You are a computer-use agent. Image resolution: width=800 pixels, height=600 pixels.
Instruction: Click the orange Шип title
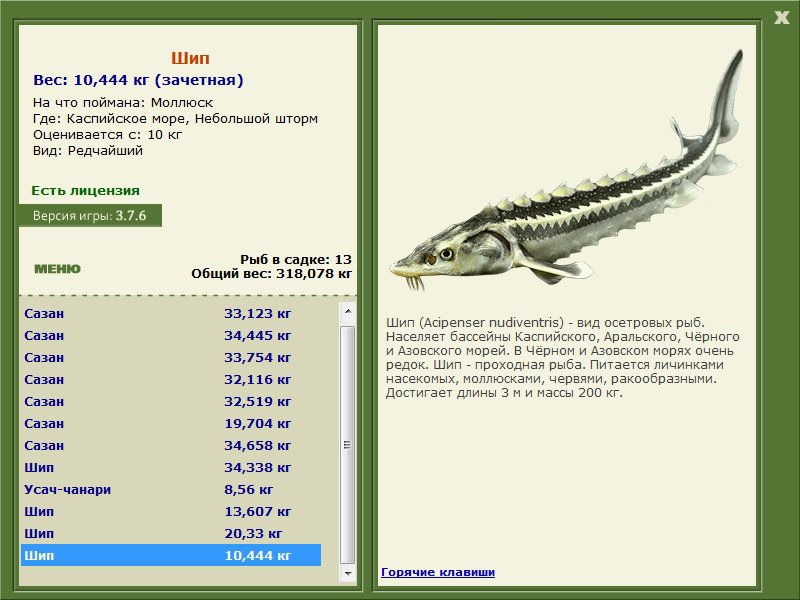[x=190, y=58]
